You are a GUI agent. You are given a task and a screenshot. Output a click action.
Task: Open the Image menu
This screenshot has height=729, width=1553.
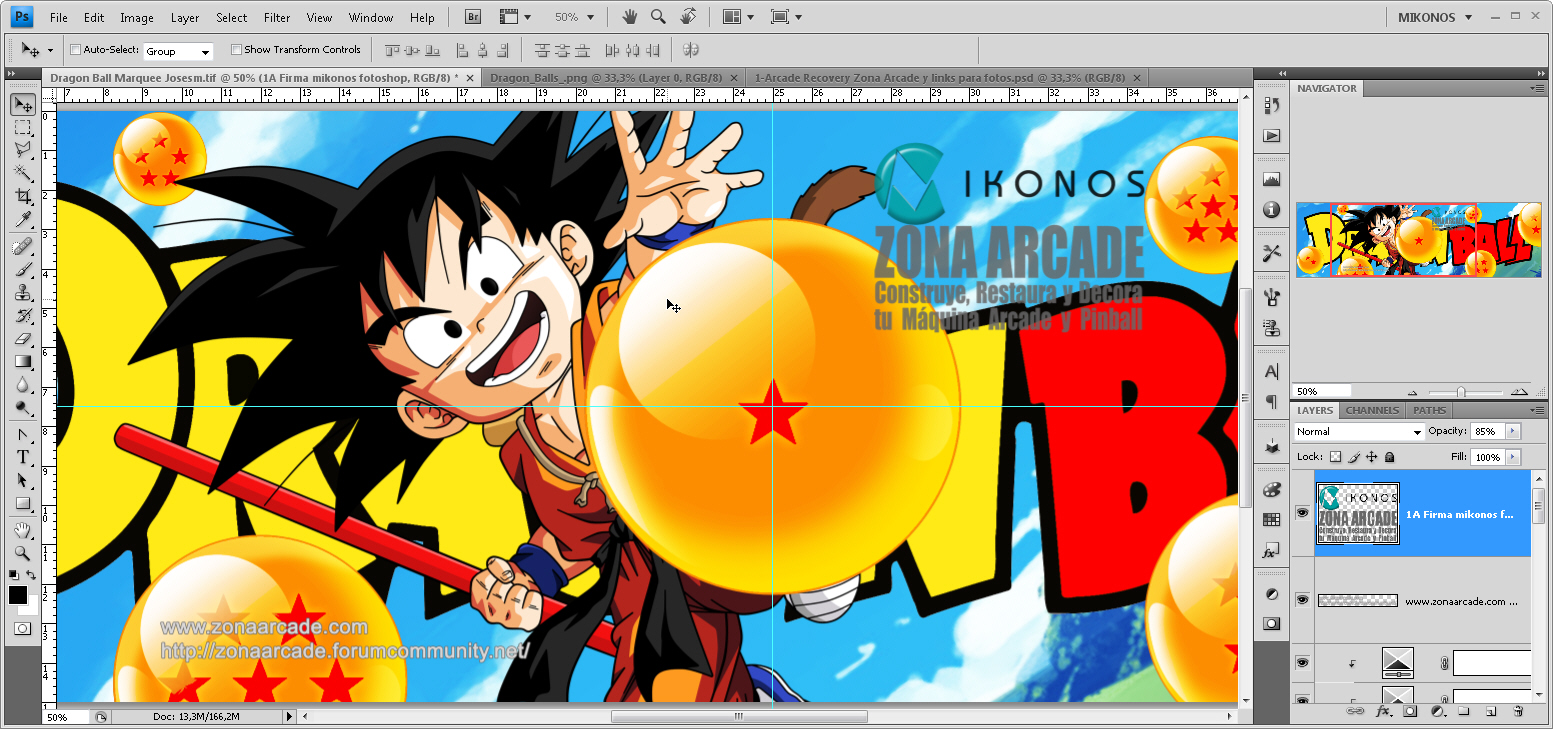137,17
